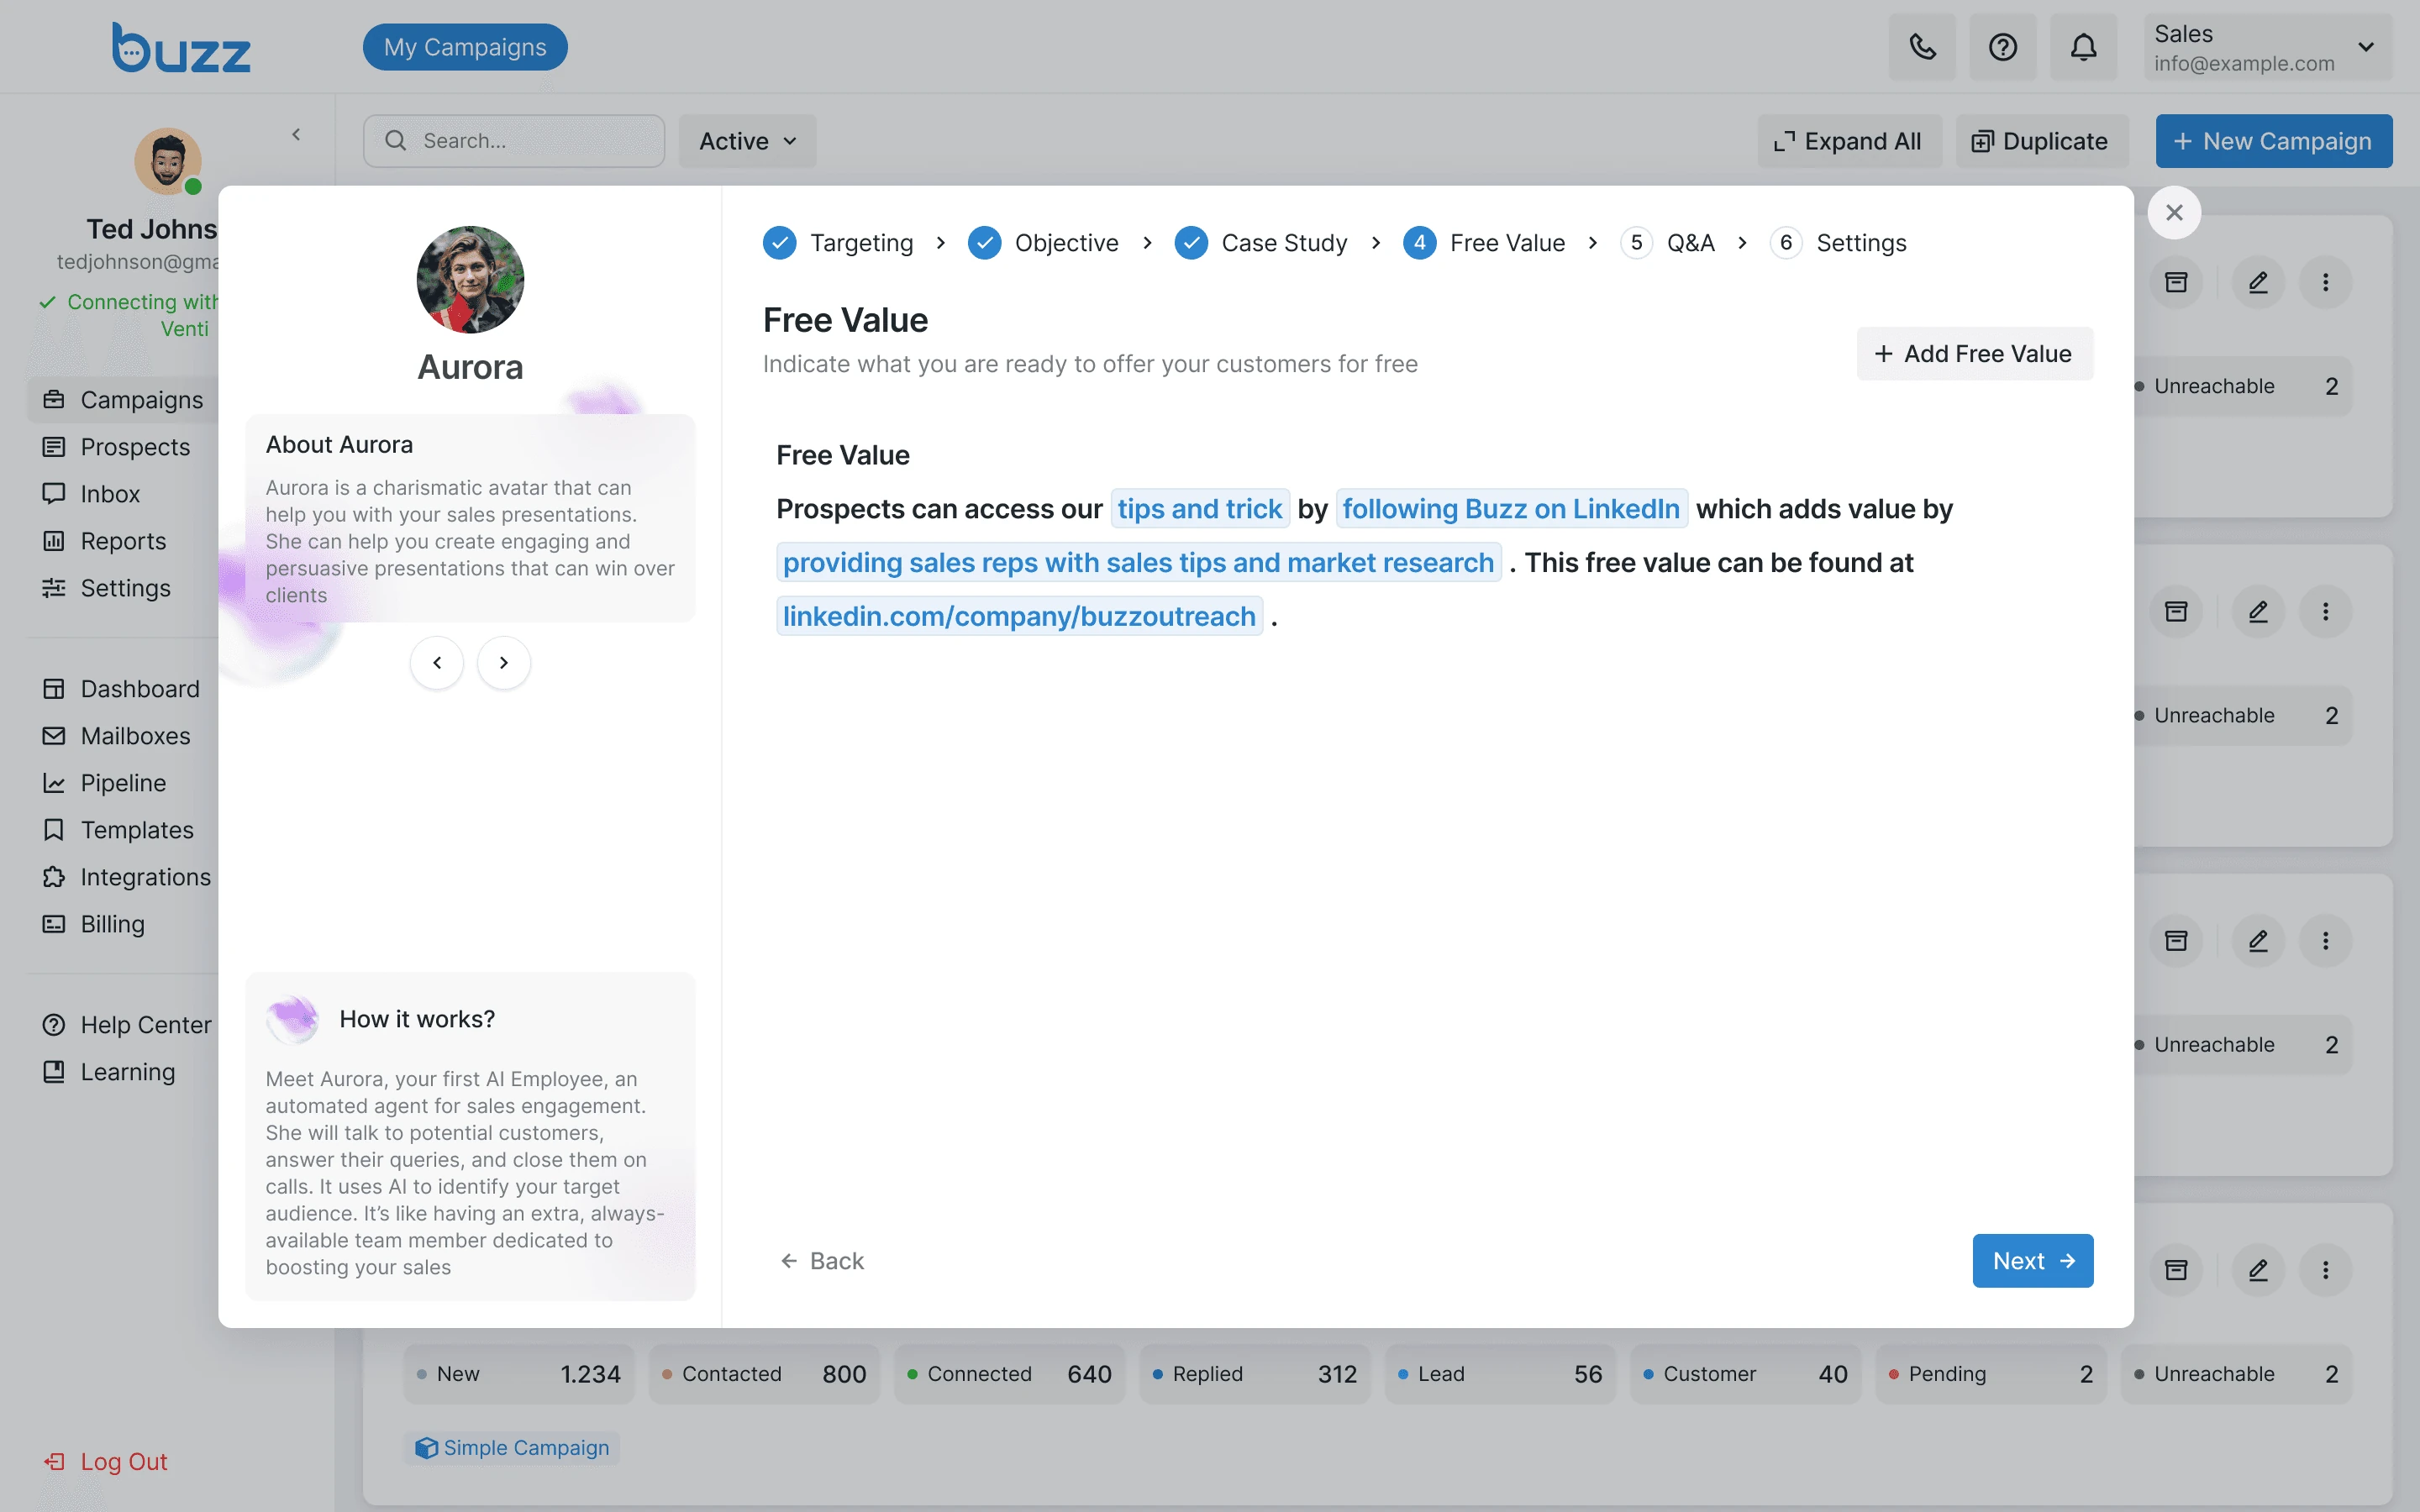Click the My Campaigns pill
Screen dimensions: 2420x1512
(x=465, y=47)
